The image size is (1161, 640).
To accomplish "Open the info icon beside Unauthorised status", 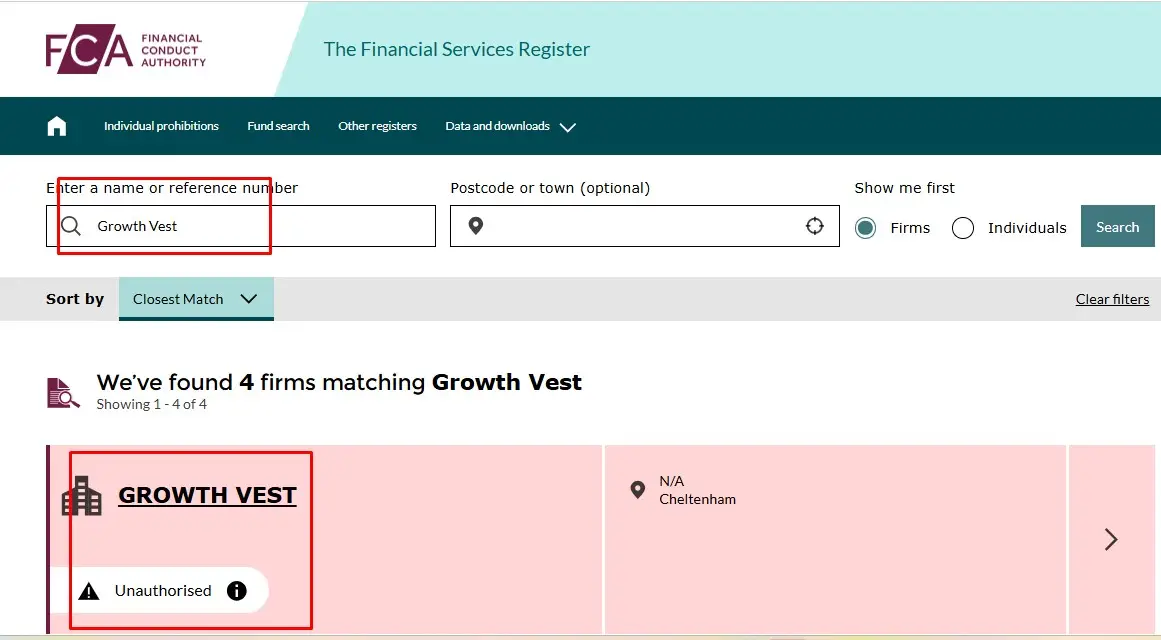I will pyautogui.click(x=236, y=590).
